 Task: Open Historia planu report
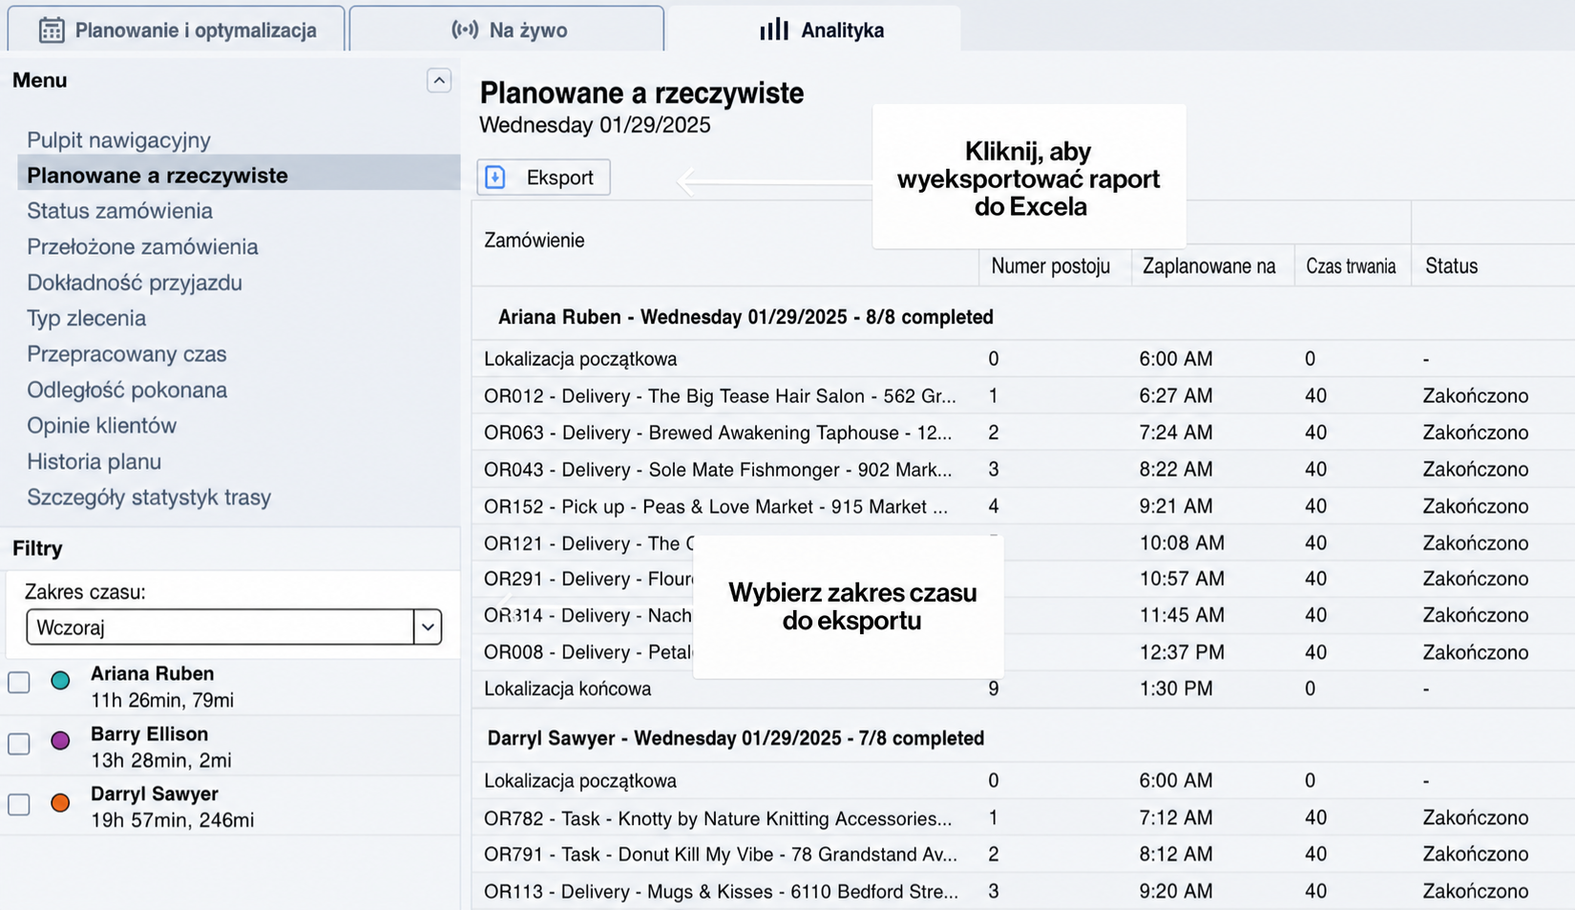[x=94, y=462]
